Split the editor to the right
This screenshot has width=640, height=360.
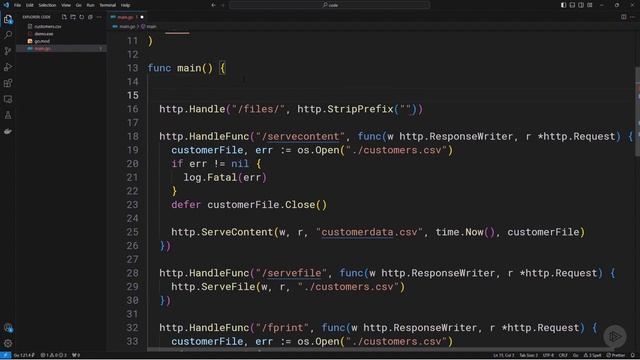point(624,17)
